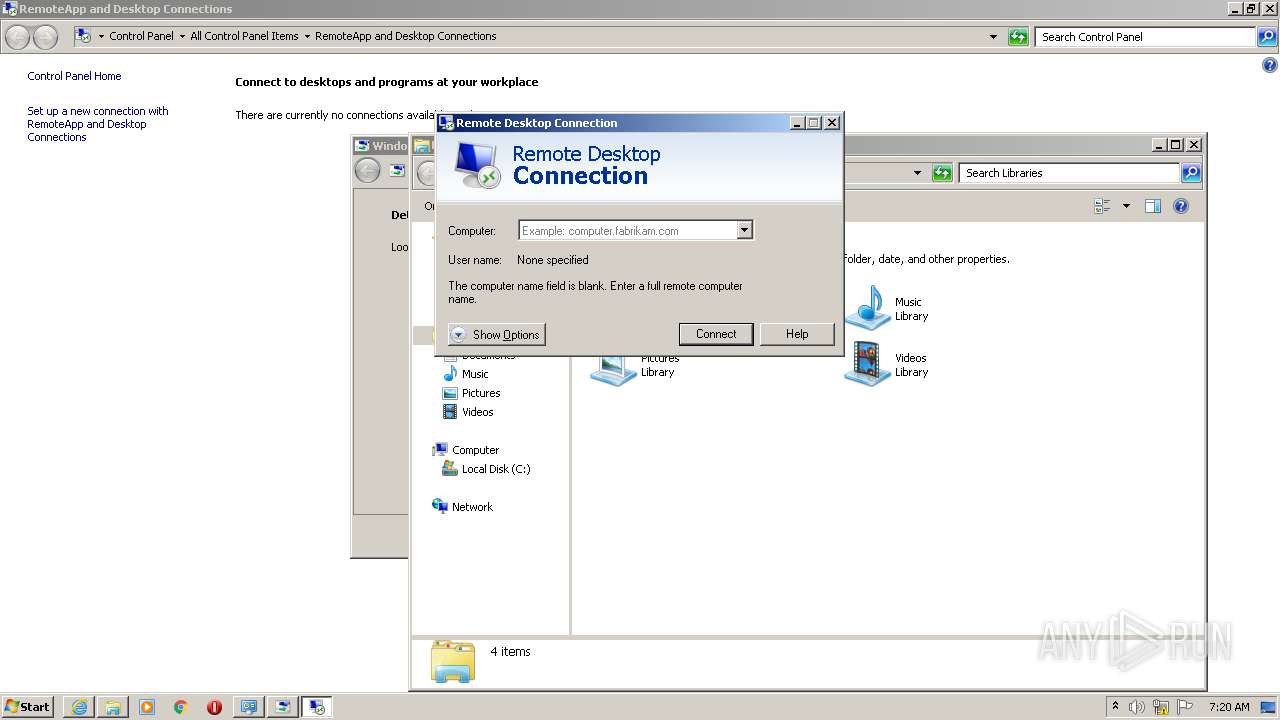Launch Opera browser from the taskbar
Screen dimensions: 1280x720
click(214, 707)
